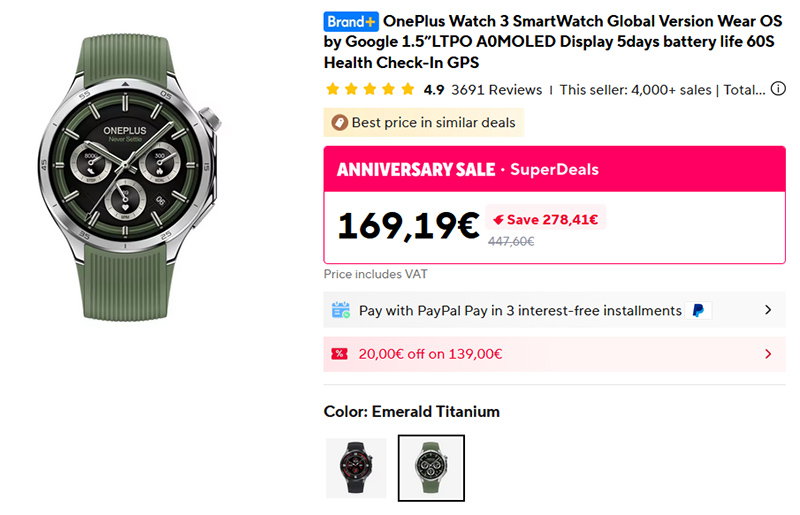This screenshot has height=515, width=800.
Task: Click the PayPal logo icon
Action: coord(698,310)
